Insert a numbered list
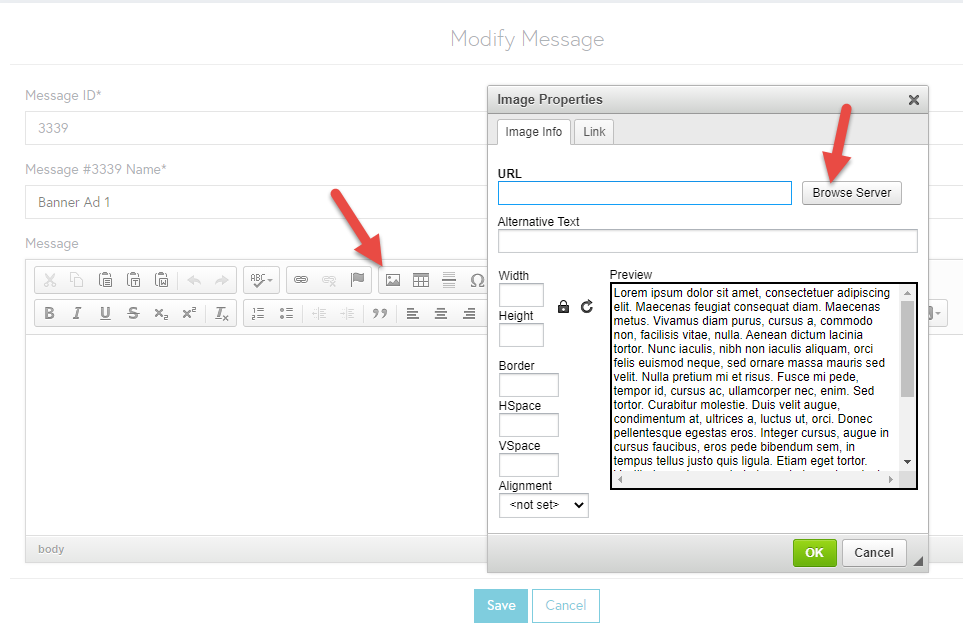 tap(258, 313)
